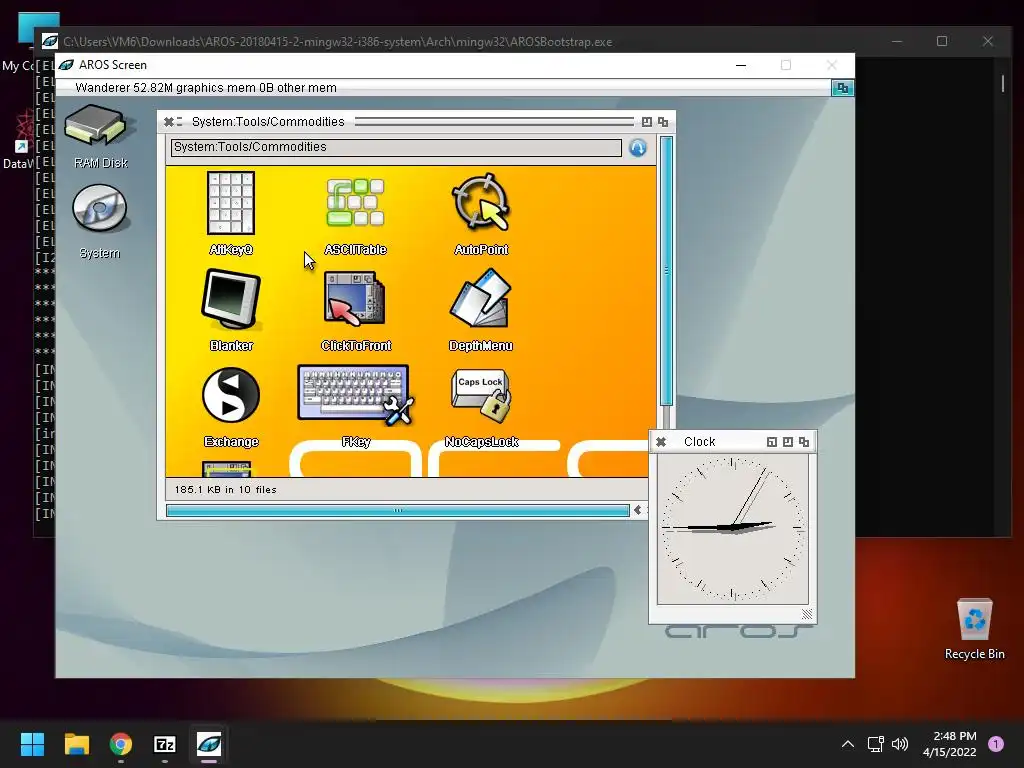This screenshot has width=1024, height=768.
Task: Select the NoCapsLock icon
Action: point(481,396)
